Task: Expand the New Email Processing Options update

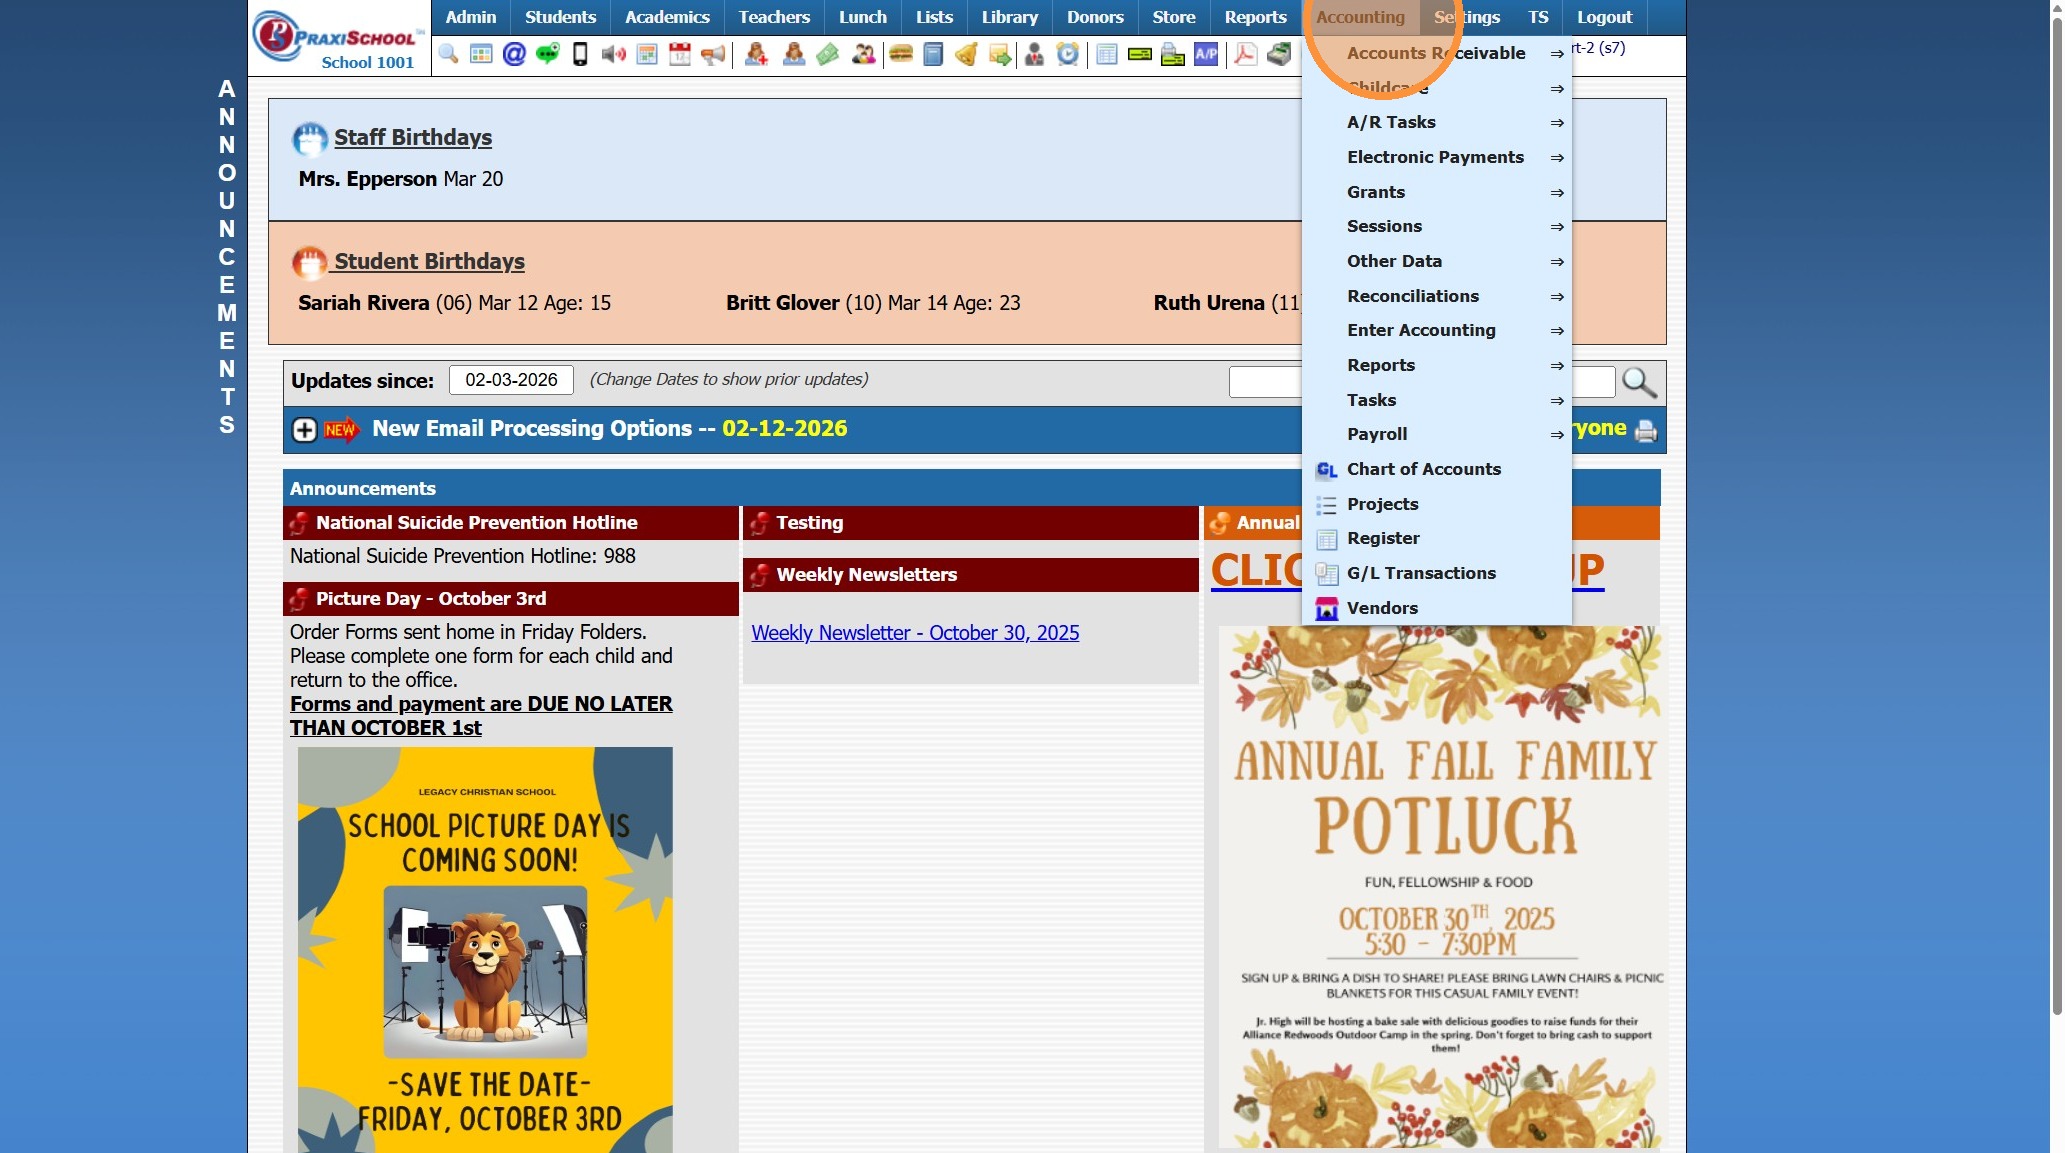Action: [x=304, y=430]
